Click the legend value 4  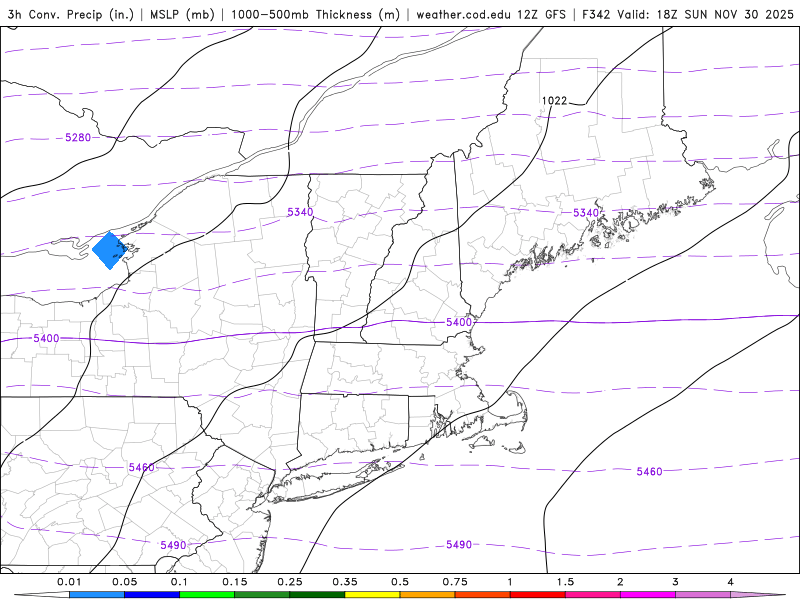tap(731, 582)
